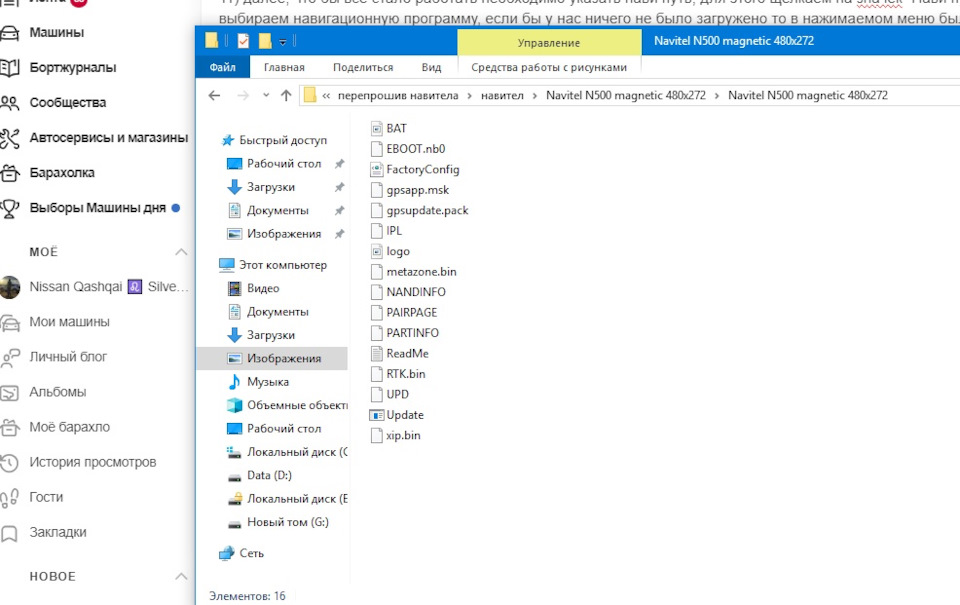
Task: Click the Сообщества people icon in the sidebar
Action: [x=10, y=103]
